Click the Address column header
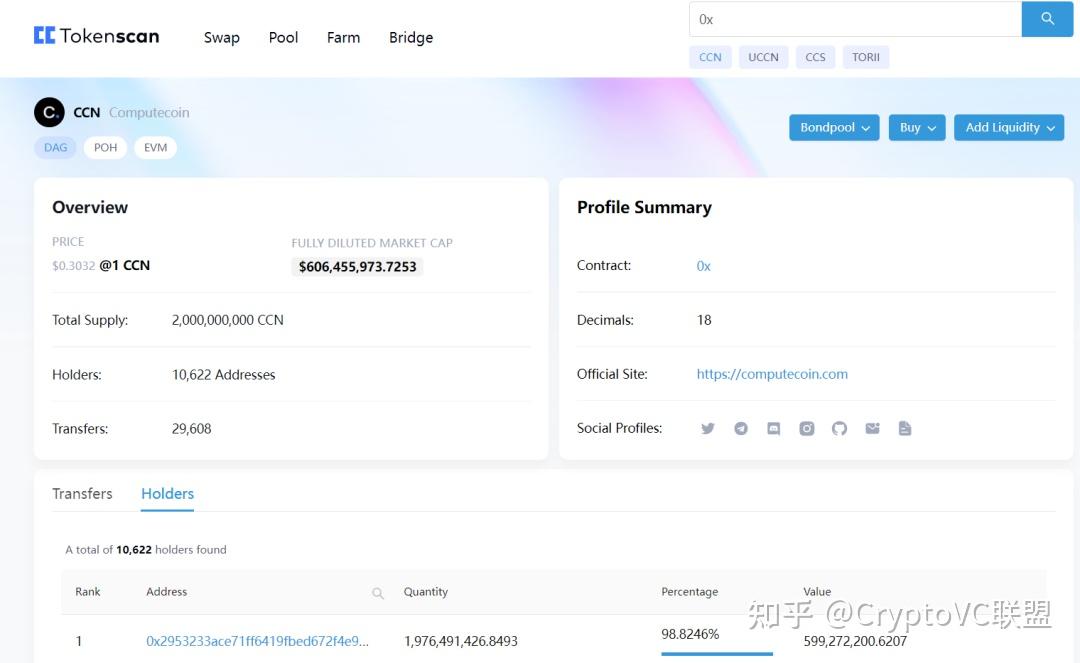 coord(167,591)
